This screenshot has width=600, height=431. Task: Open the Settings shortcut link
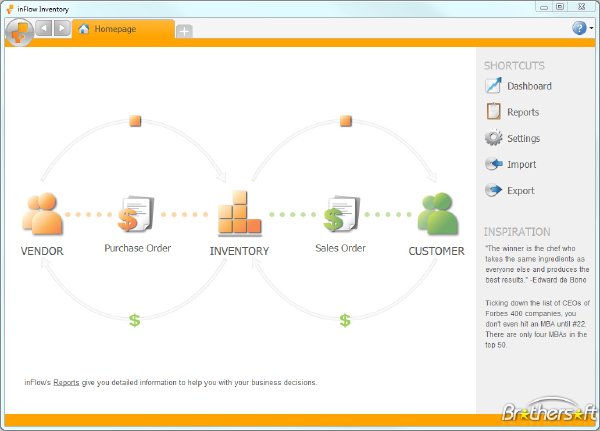(x=523, y=138)
